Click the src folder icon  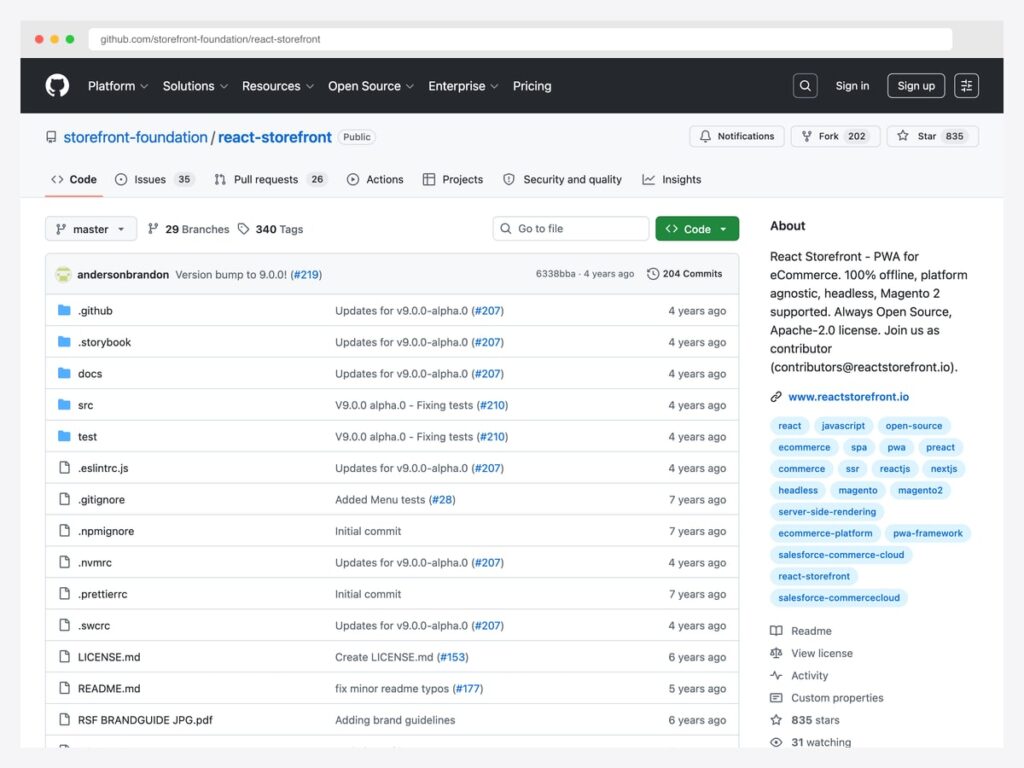tap(64, 405)
